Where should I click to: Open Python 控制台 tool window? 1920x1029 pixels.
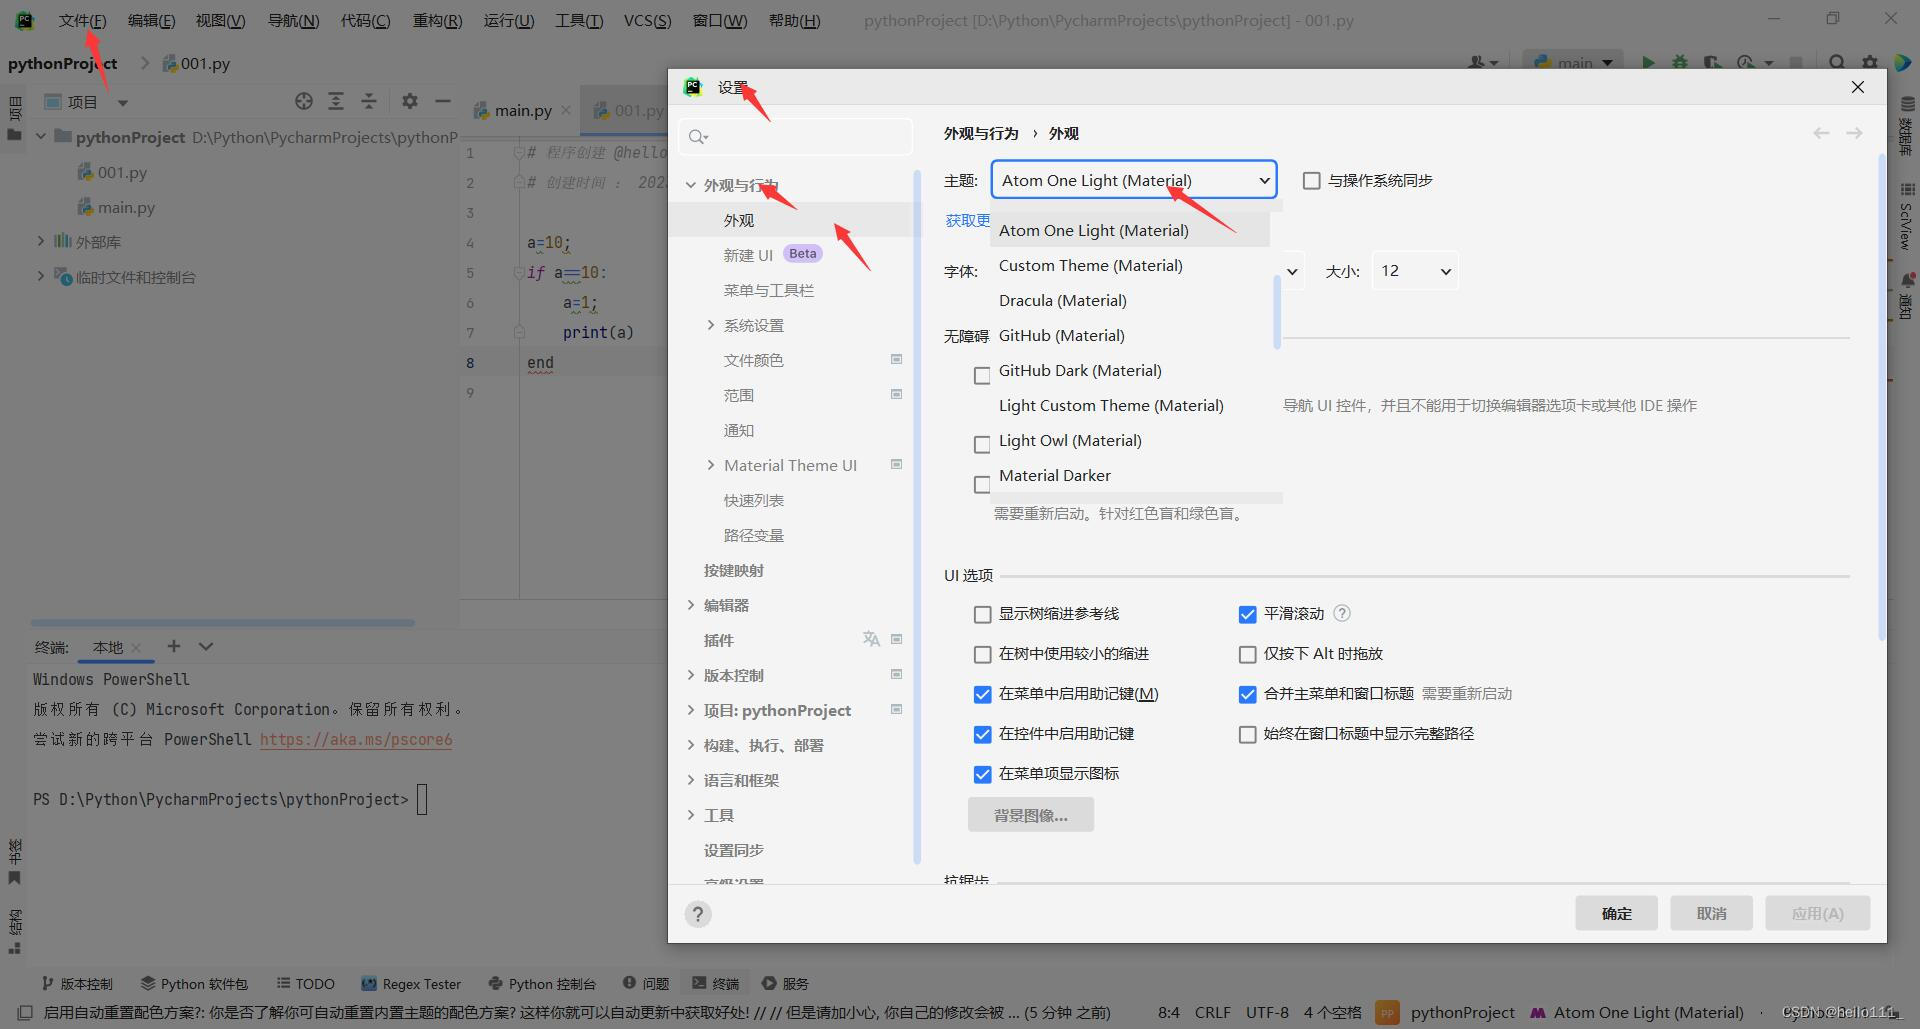click(x=542, y=984)
